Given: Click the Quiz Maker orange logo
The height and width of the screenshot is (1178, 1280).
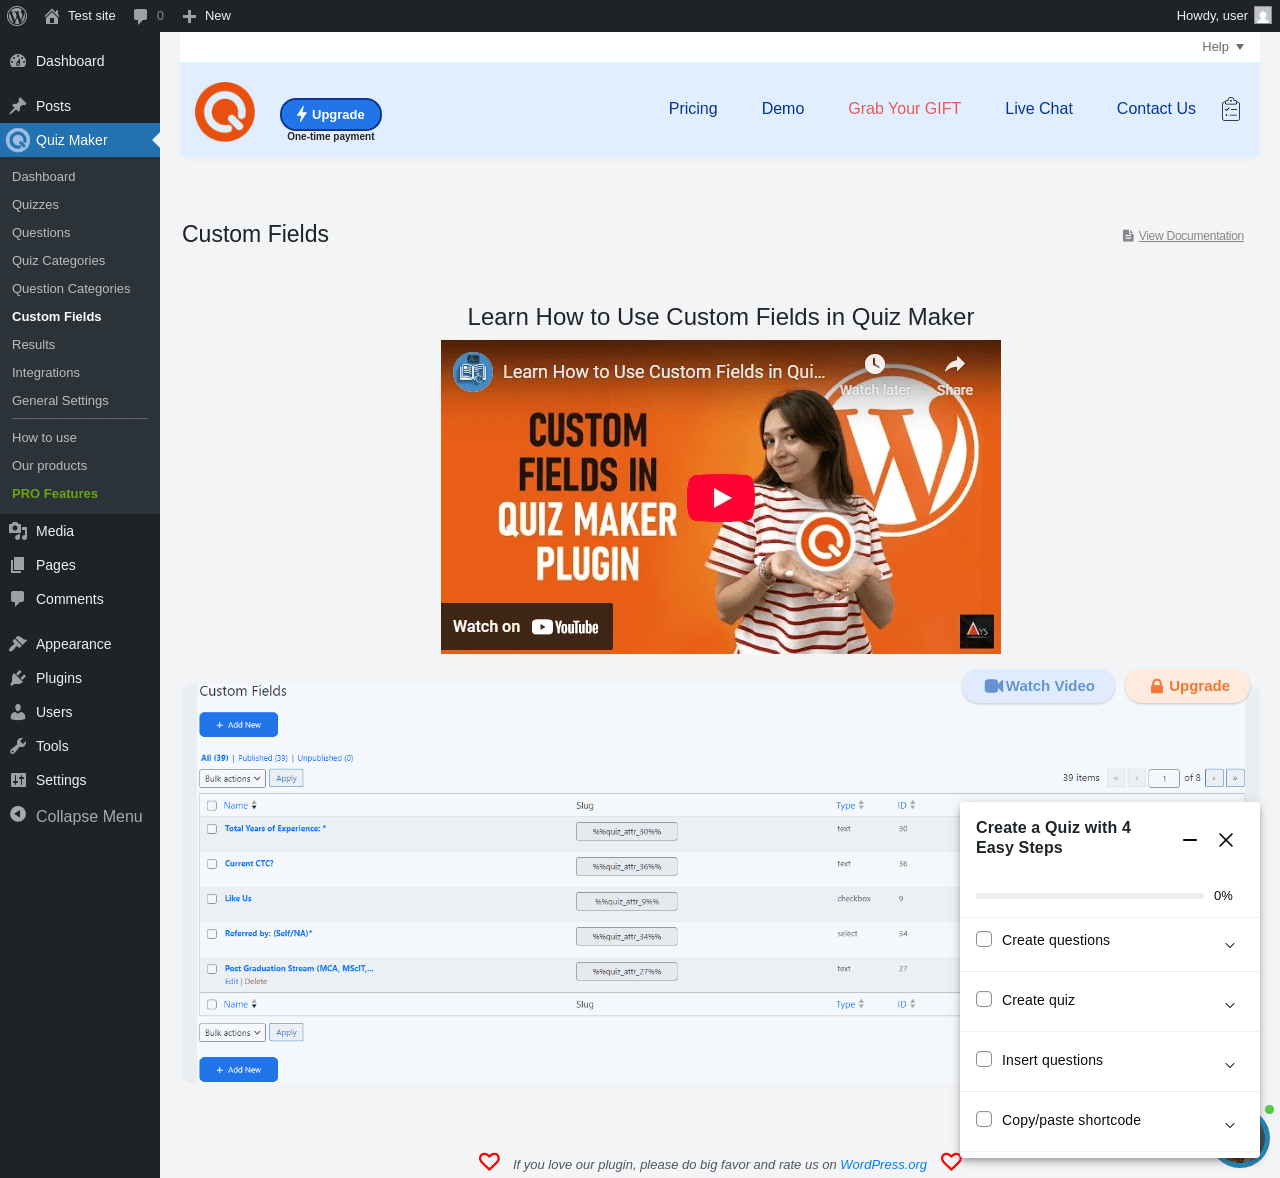Looking at the screenshot, I should click(225, 112).
